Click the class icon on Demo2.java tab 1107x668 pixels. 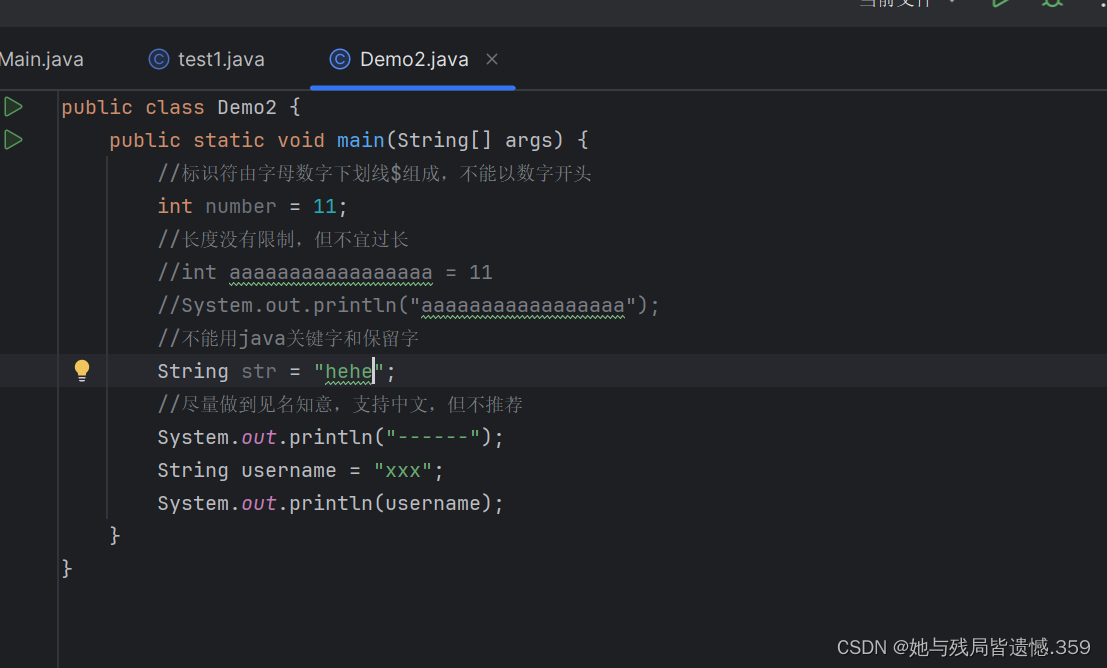340,59
